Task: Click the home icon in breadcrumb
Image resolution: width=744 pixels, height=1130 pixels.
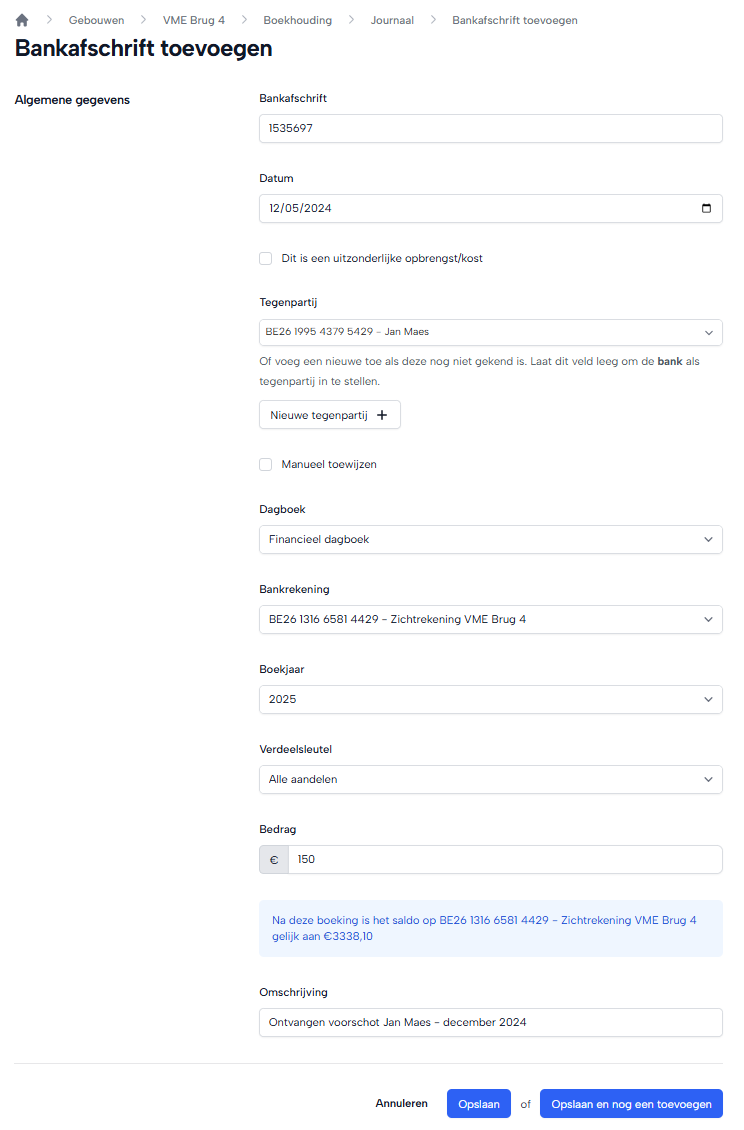Action: tap(22, 20)
